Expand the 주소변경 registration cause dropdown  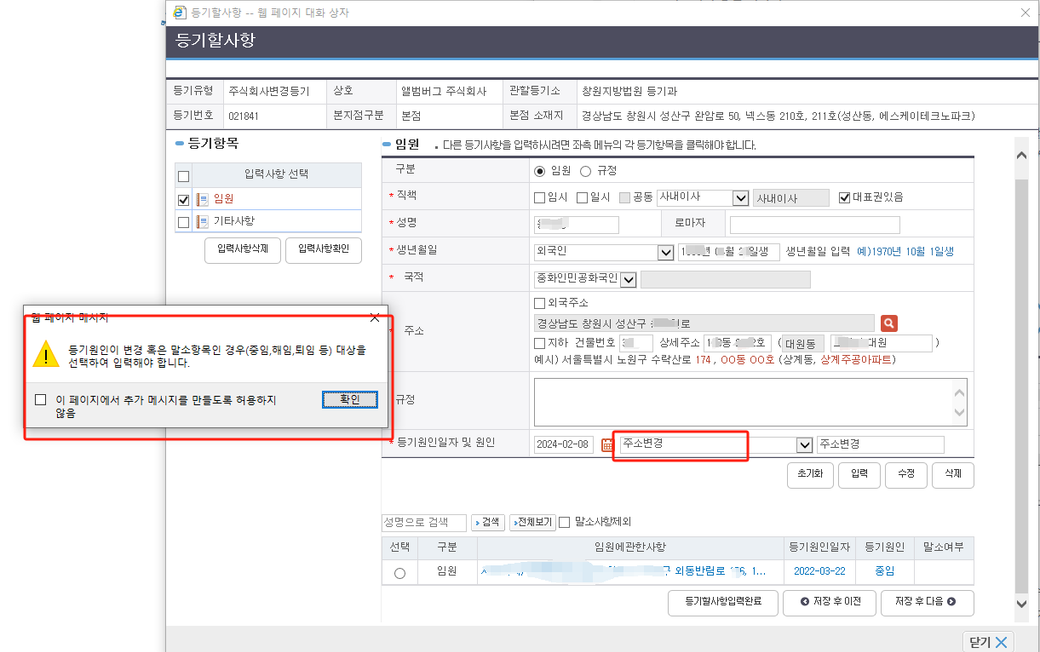click(804, 445)
